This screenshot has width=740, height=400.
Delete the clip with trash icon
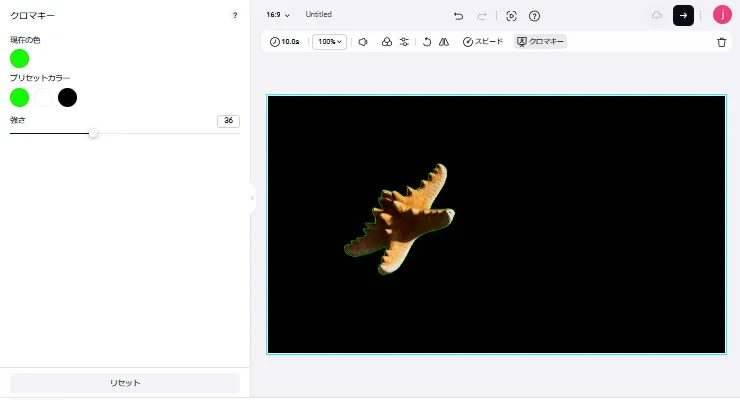coord(721,42)
